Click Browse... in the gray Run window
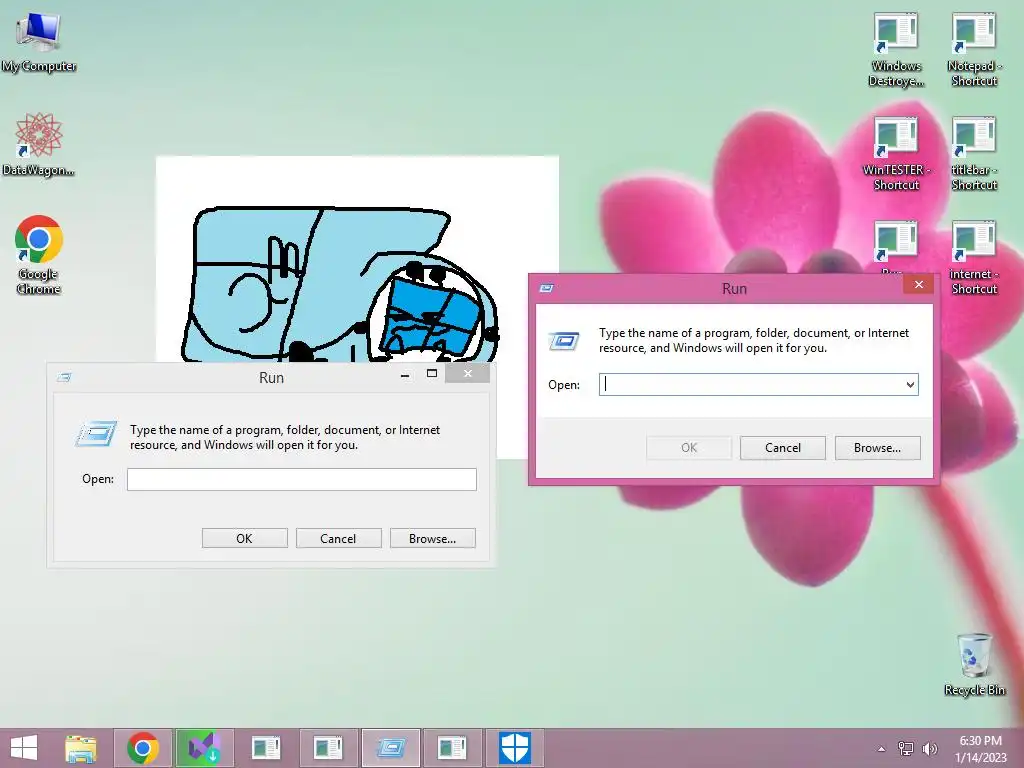Image resolution: width=1024 pixels, height=768 pixels. click(432, 539)
